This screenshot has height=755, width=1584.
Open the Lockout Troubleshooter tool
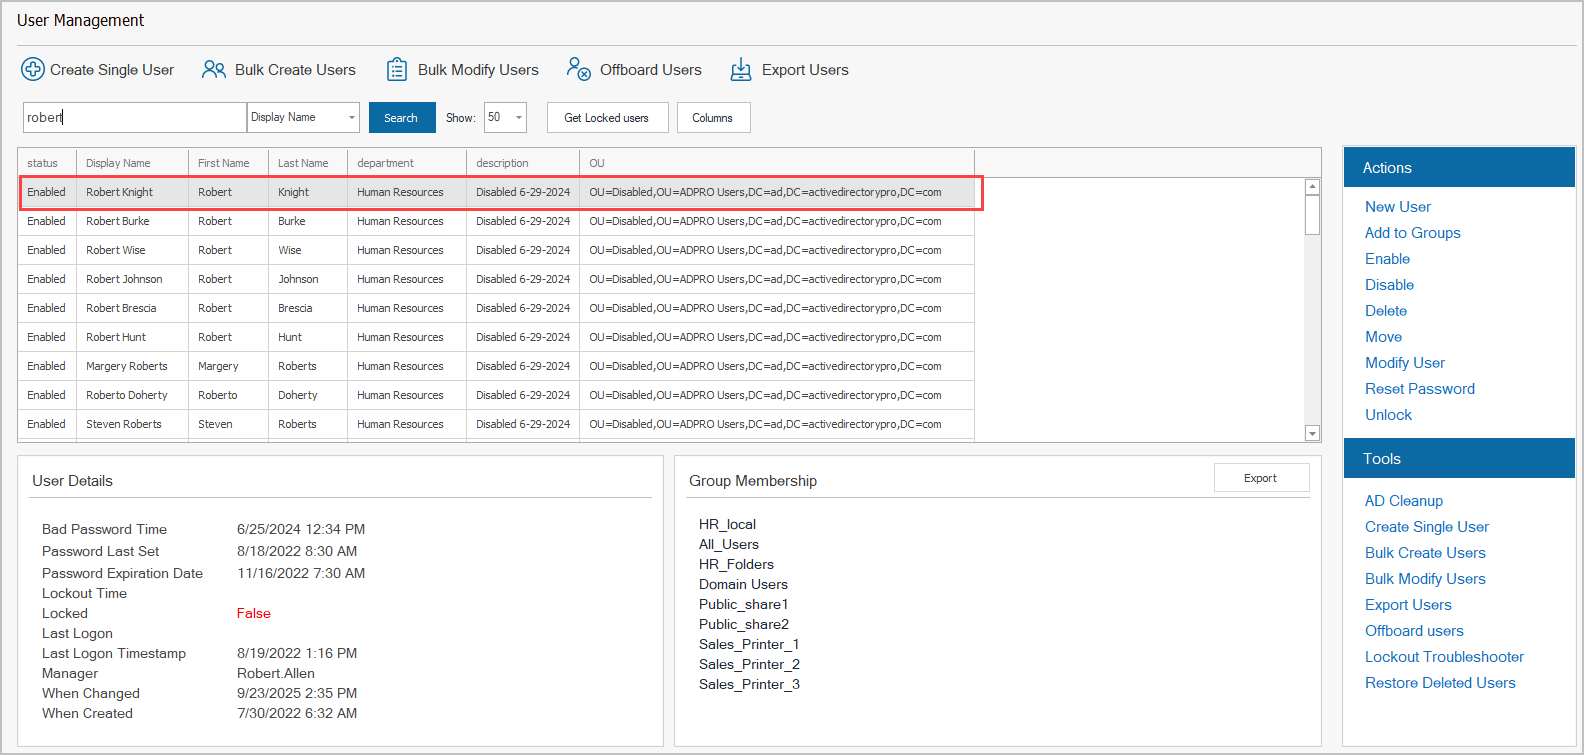[1444, 657]
